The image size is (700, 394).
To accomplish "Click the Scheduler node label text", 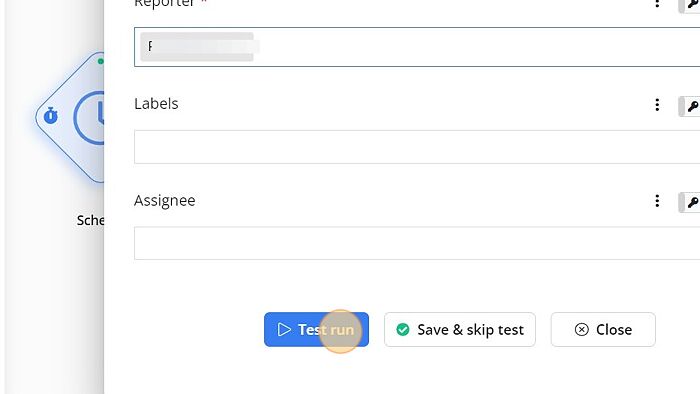I will pos(91,220).
